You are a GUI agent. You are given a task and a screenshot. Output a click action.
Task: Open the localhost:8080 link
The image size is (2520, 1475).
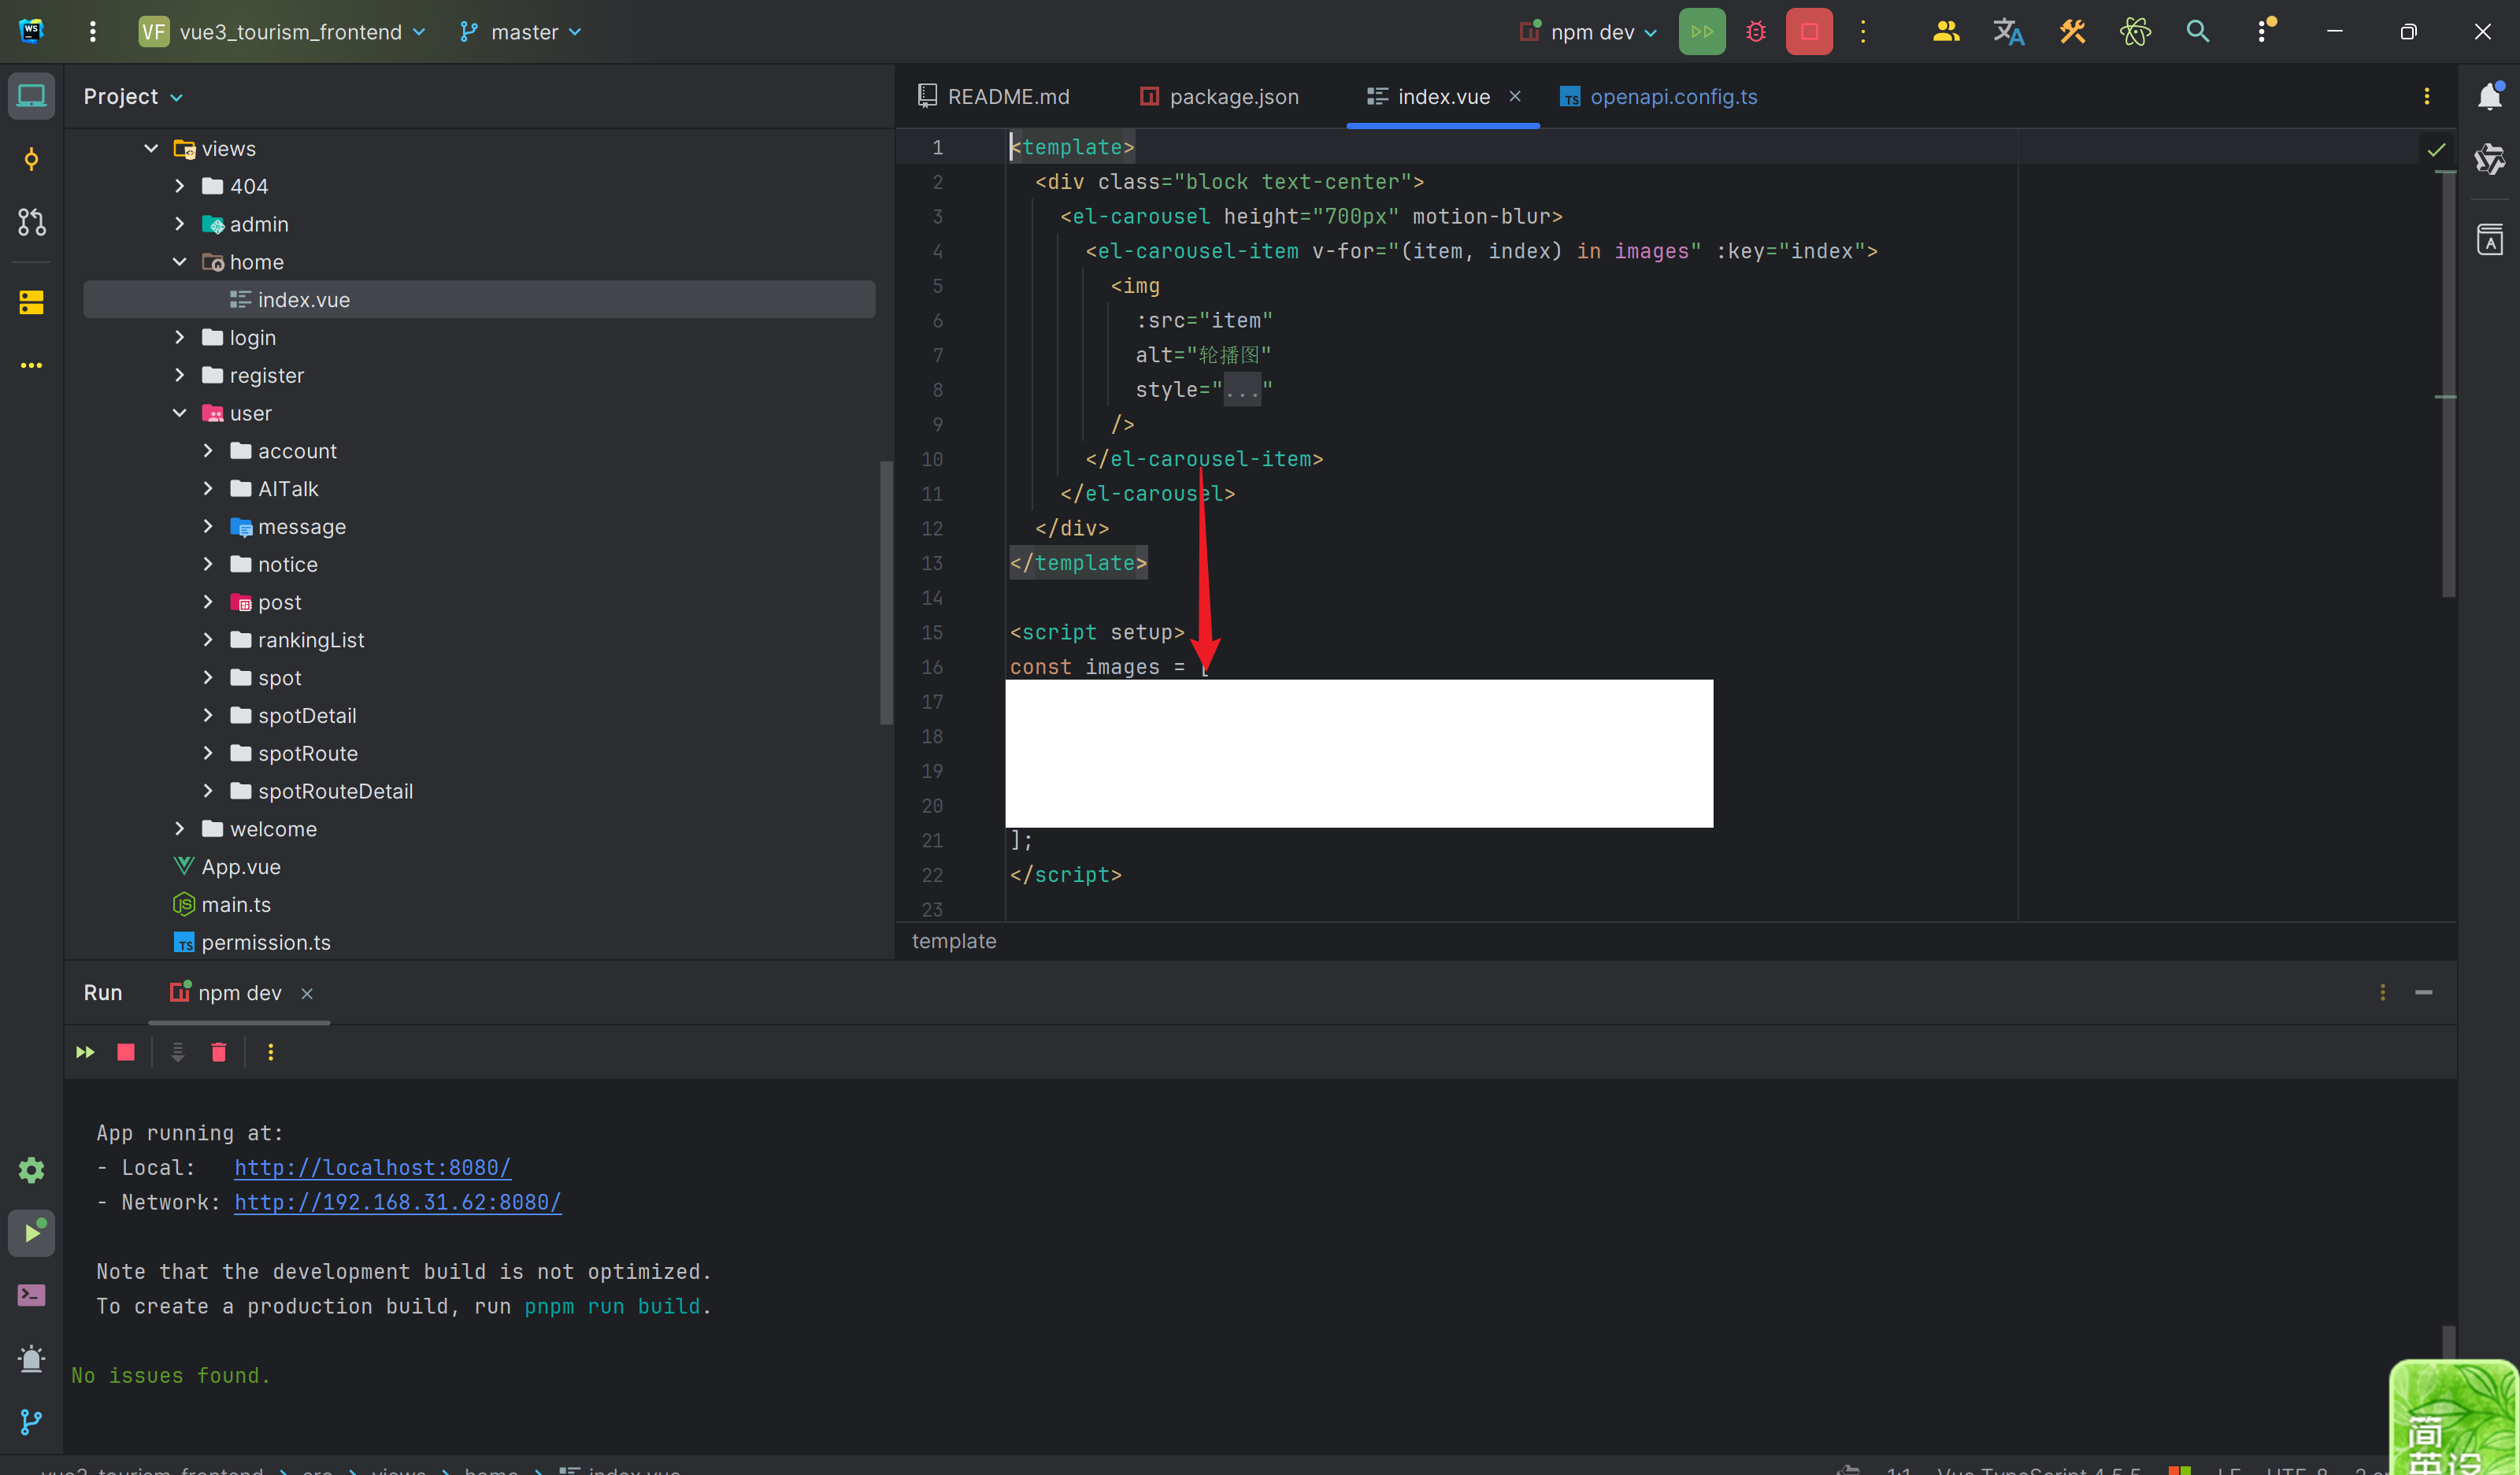(372, 1167)
